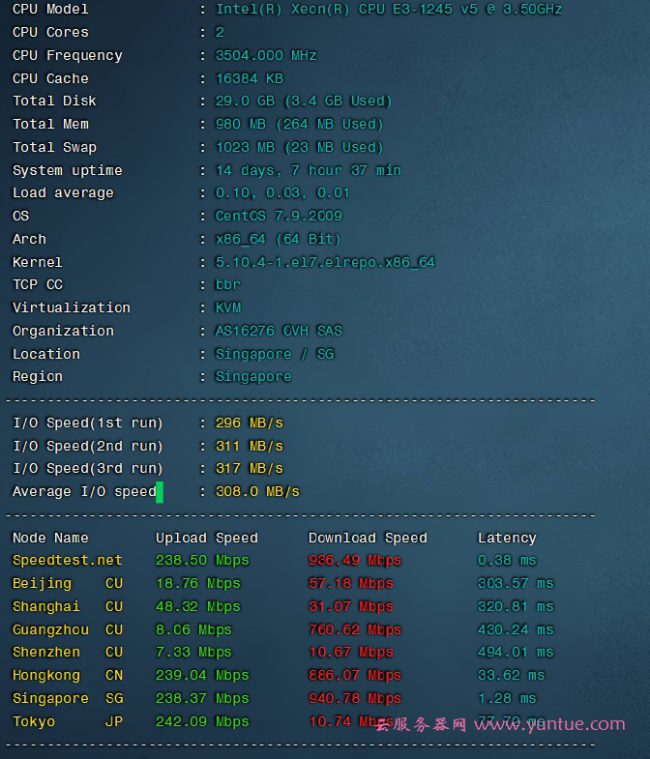Select the CPU Frequency 3504.000 MHz value

(x=265, y=55)
